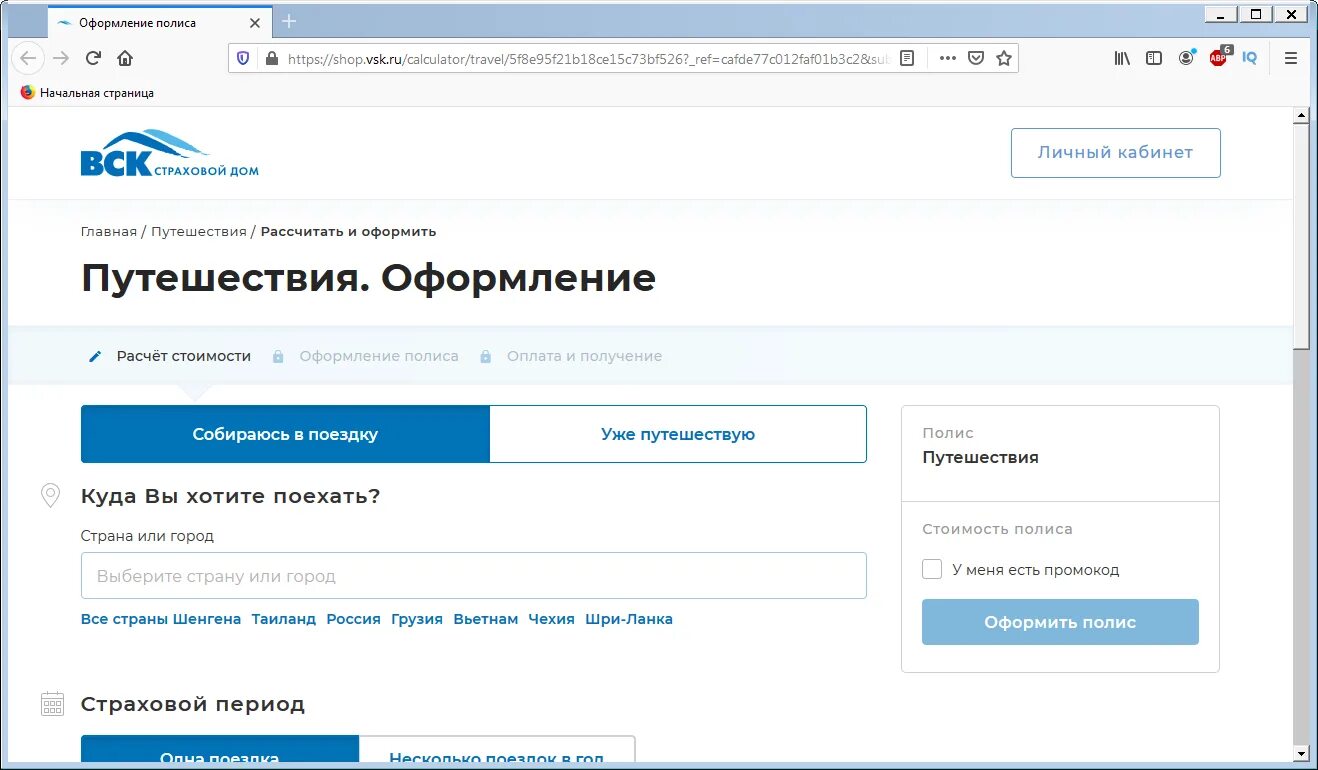Click the IQ extension icon
The height and width of the screenshot is (770, 1318).
click(1250, 58)
